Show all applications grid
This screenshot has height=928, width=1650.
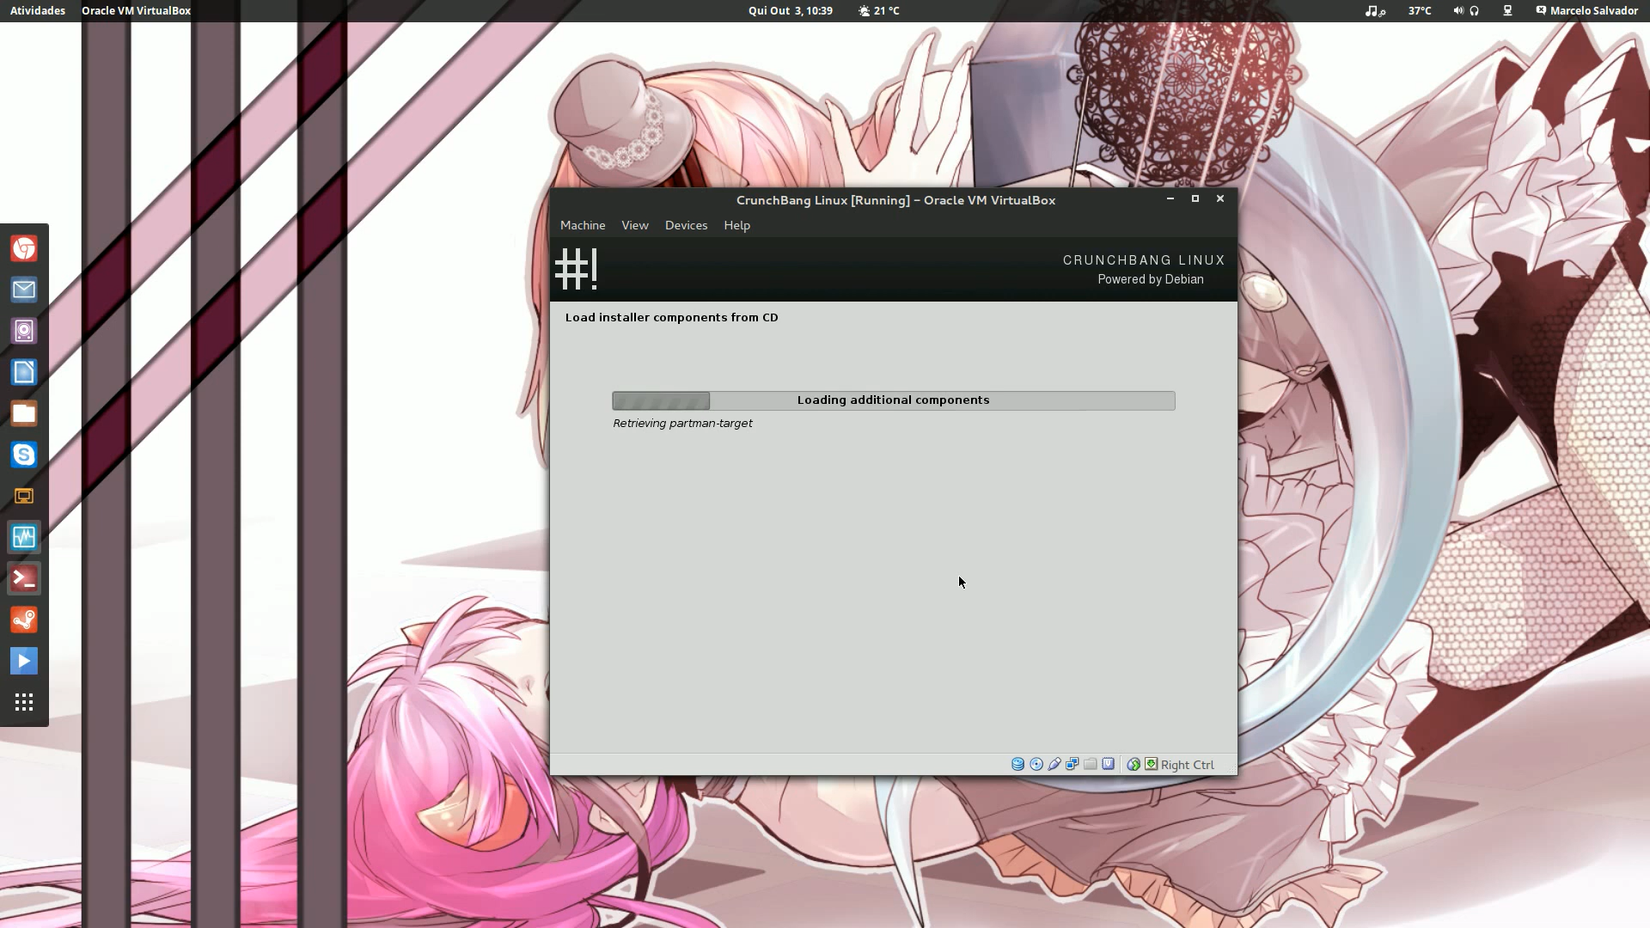(x=24, y=702)
